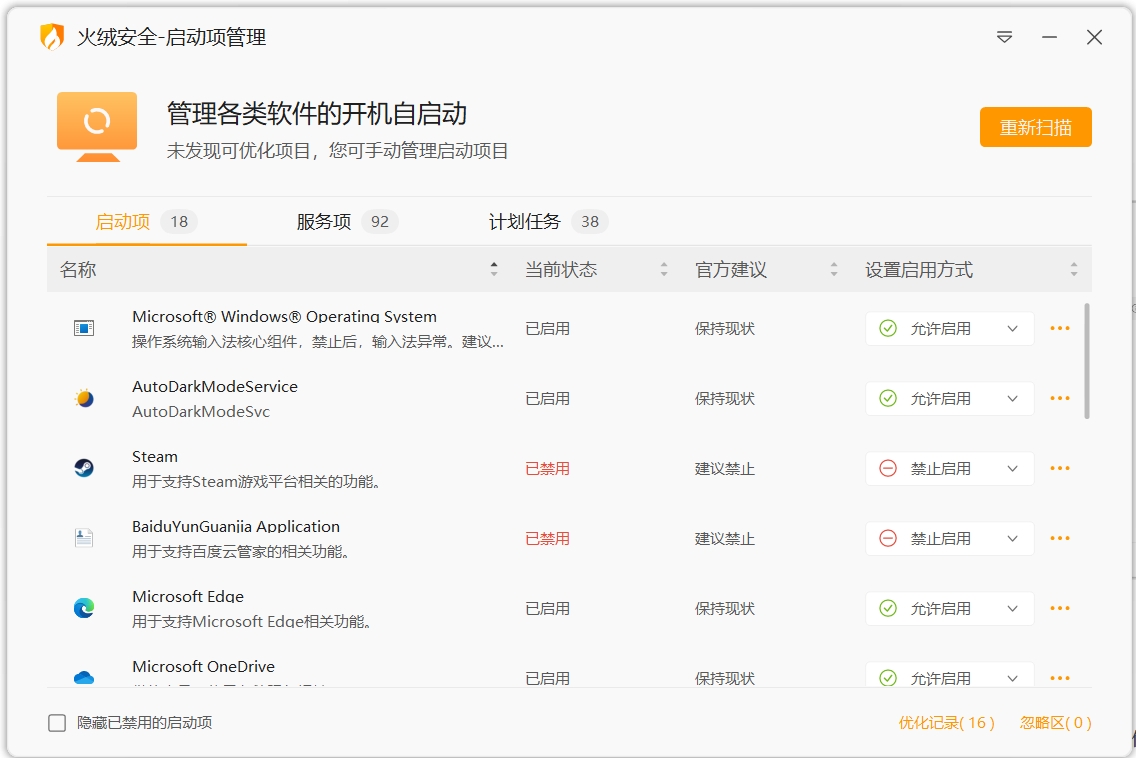This screenshot has height=758, width=1136.
Task: Select the Microsoft® Windows® Operating System entry name
Action: 284,316
